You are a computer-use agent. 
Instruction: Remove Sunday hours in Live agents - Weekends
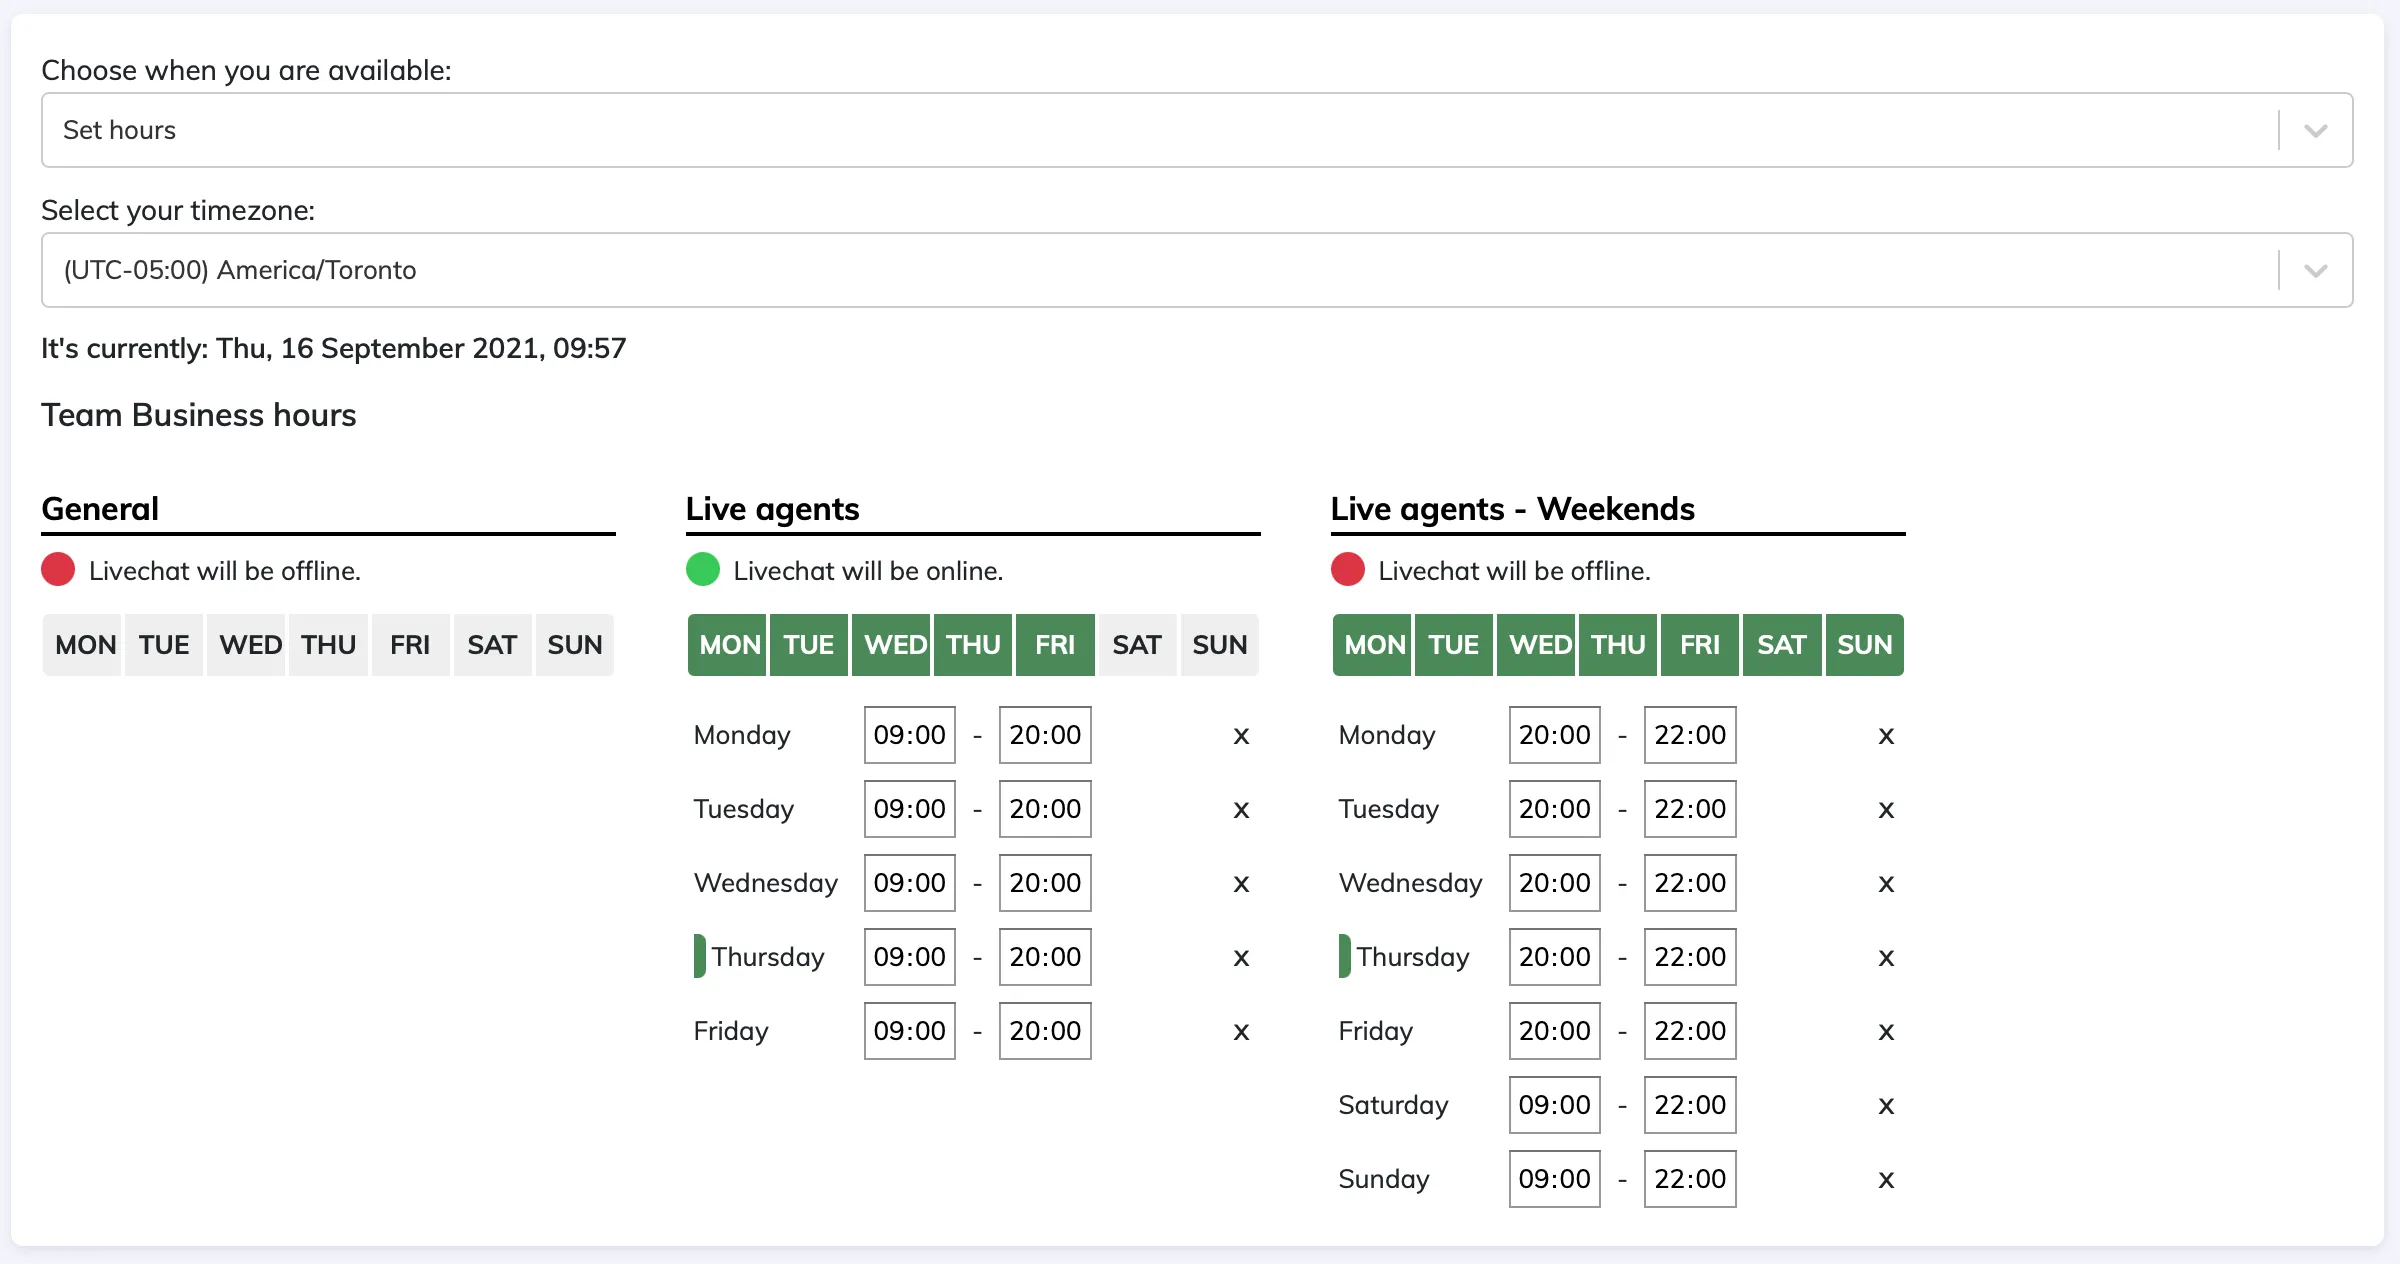point(1886,1180)
